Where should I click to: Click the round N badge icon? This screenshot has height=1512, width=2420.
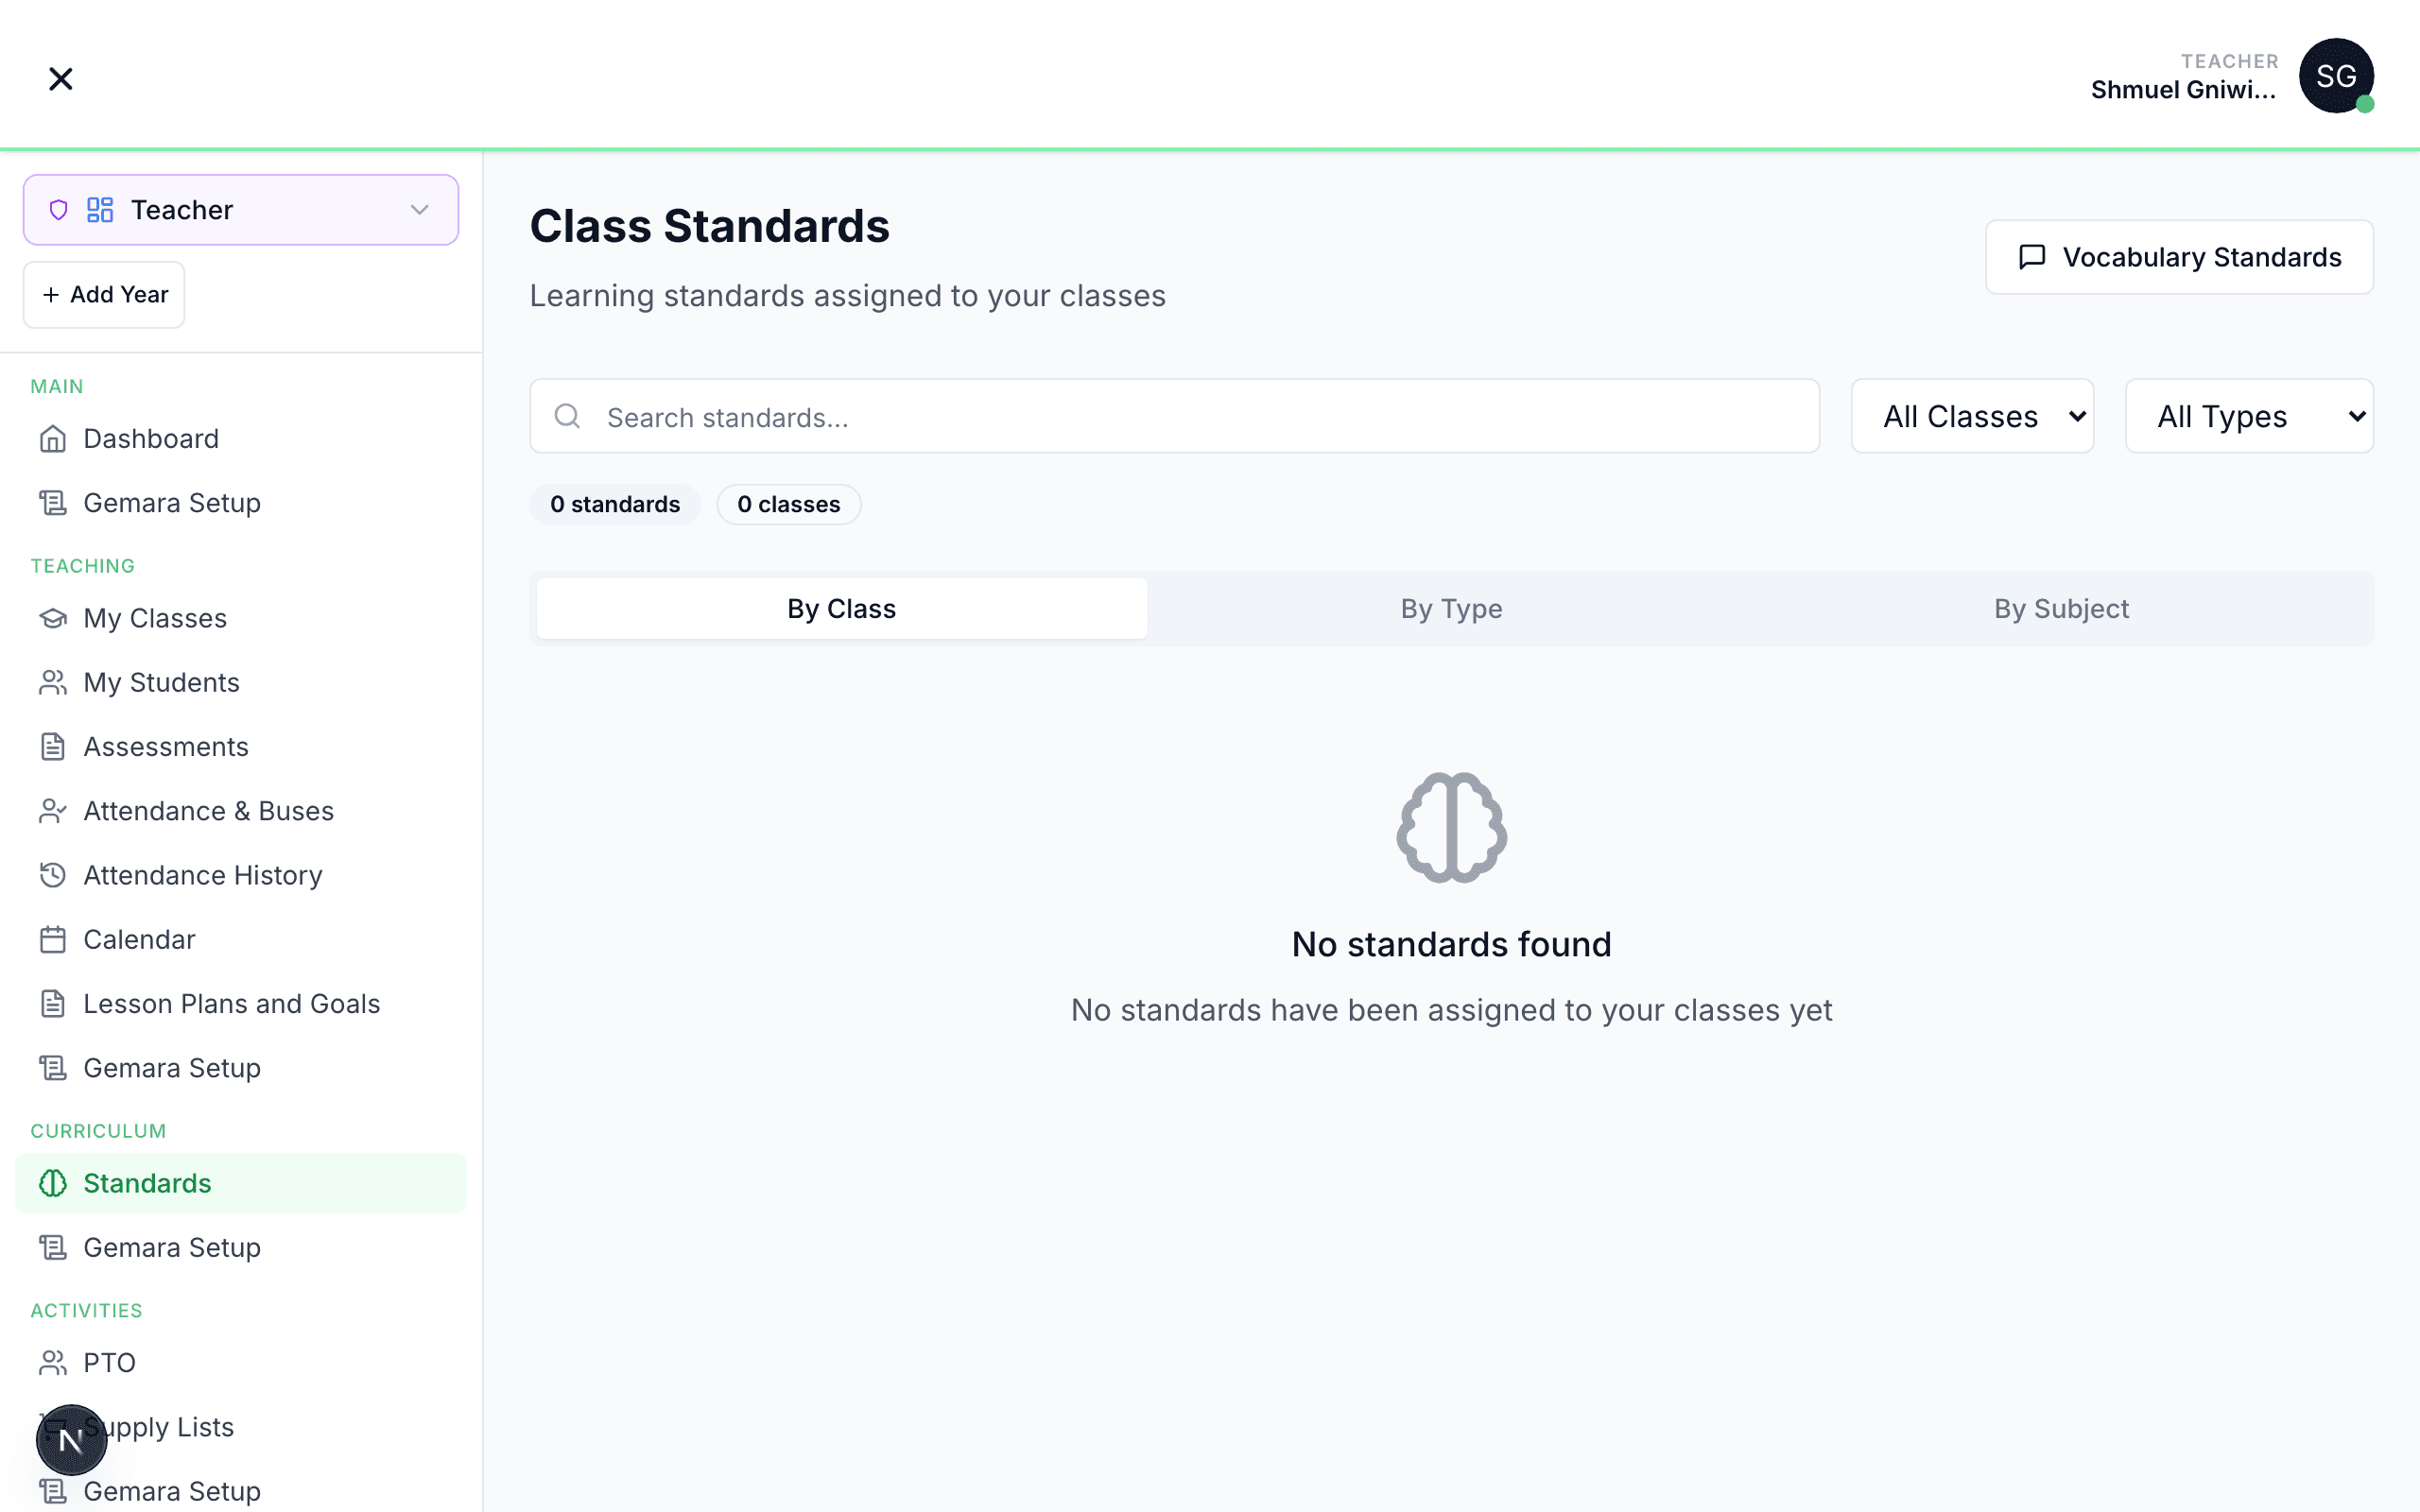click(71, 1440)
